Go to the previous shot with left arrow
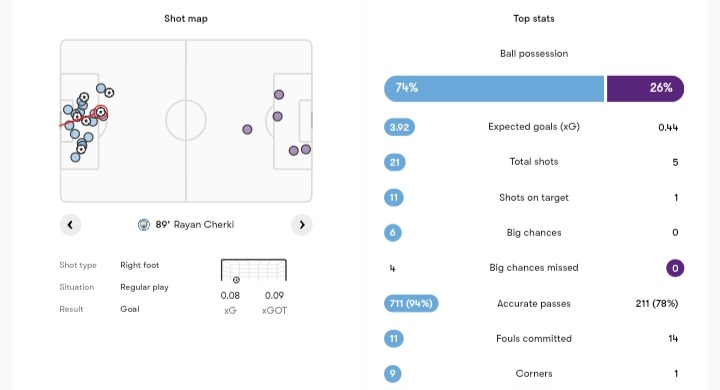This screenshot has width=720, height=390. pyautogui.click(x=70, y=225)
